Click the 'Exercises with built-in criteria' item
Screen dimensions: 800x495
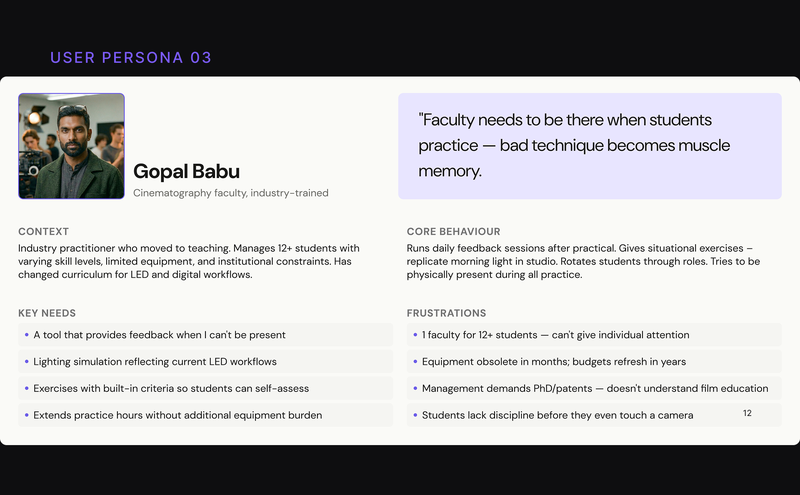[x=171, y=388]
